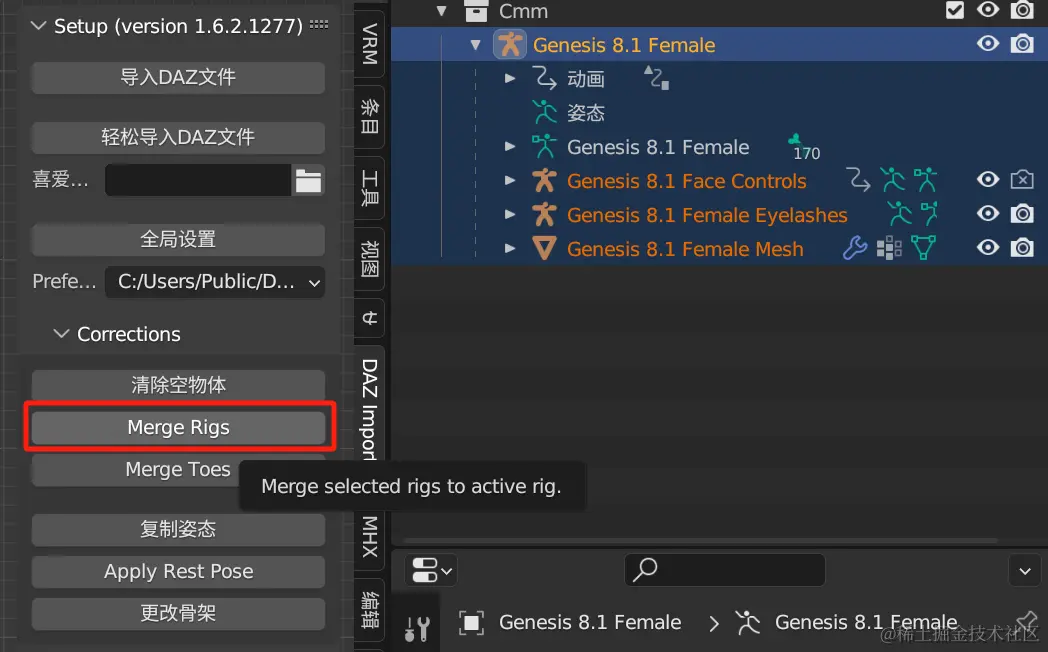Hide Genesis 8.1 Female Mesh in viewport
Image resolution: width=1048 pixels, height=652 pixels.
click(988, 247)
